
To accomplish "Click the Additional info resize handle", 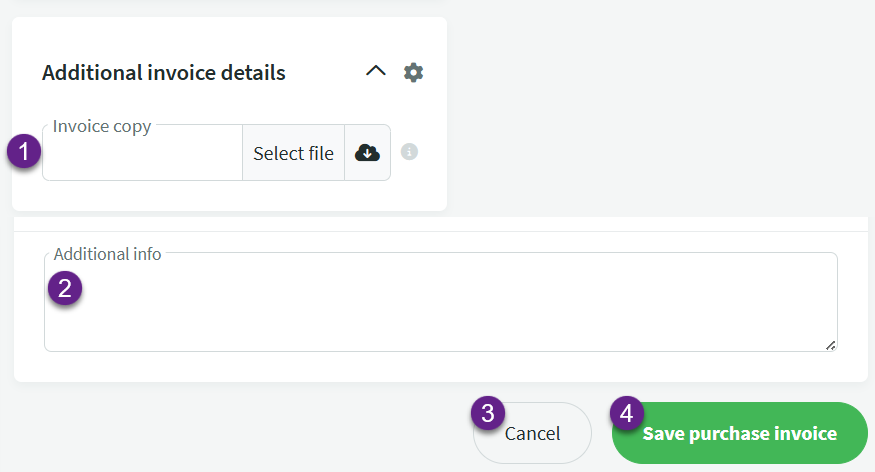I will (x=830, y=344).
